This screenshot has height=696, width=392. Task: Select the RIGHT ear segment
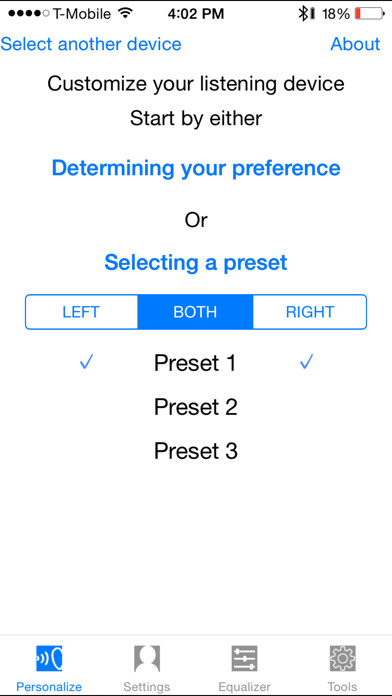click(310, 312)
